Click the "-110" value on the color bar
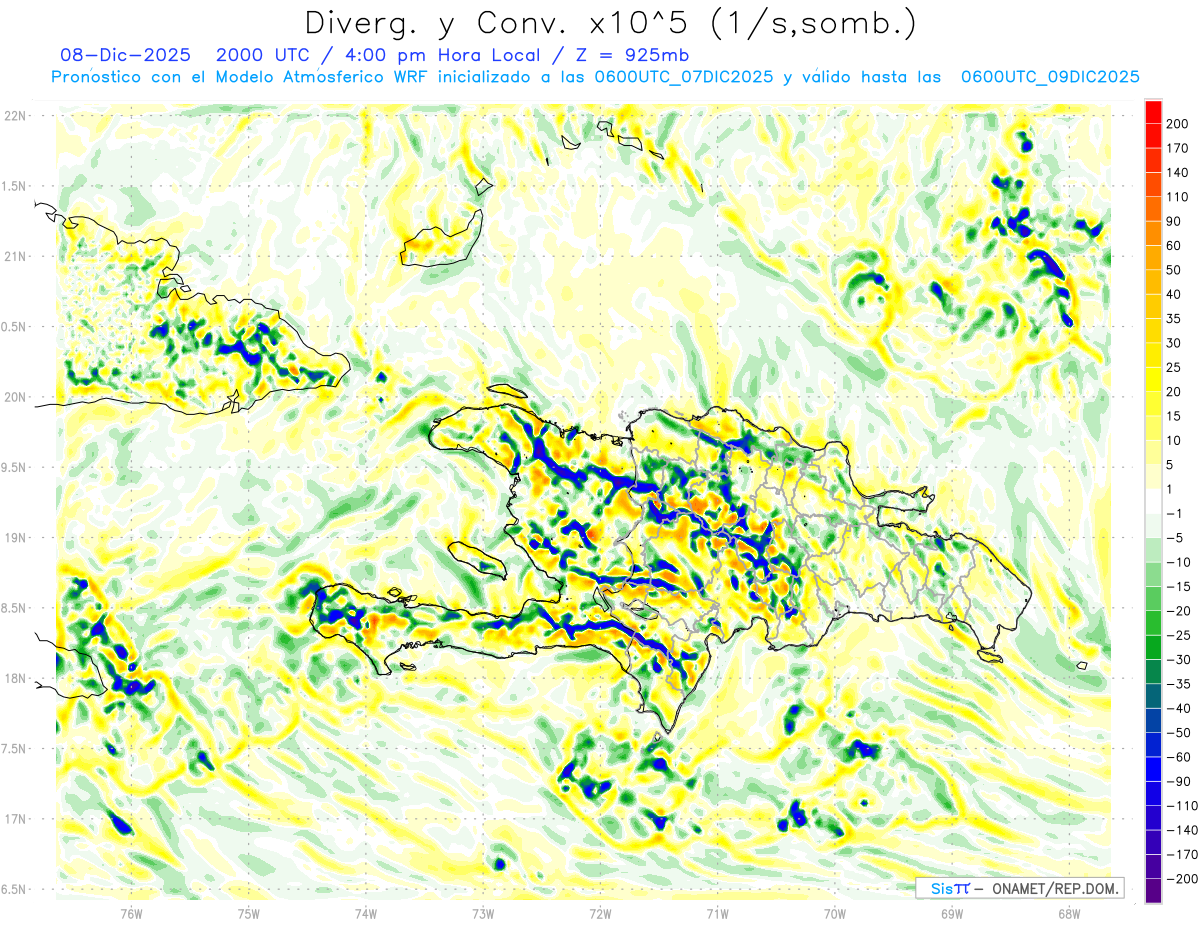The height and width of the screenshot is (927, 1200). click(x=1182, y=806)
